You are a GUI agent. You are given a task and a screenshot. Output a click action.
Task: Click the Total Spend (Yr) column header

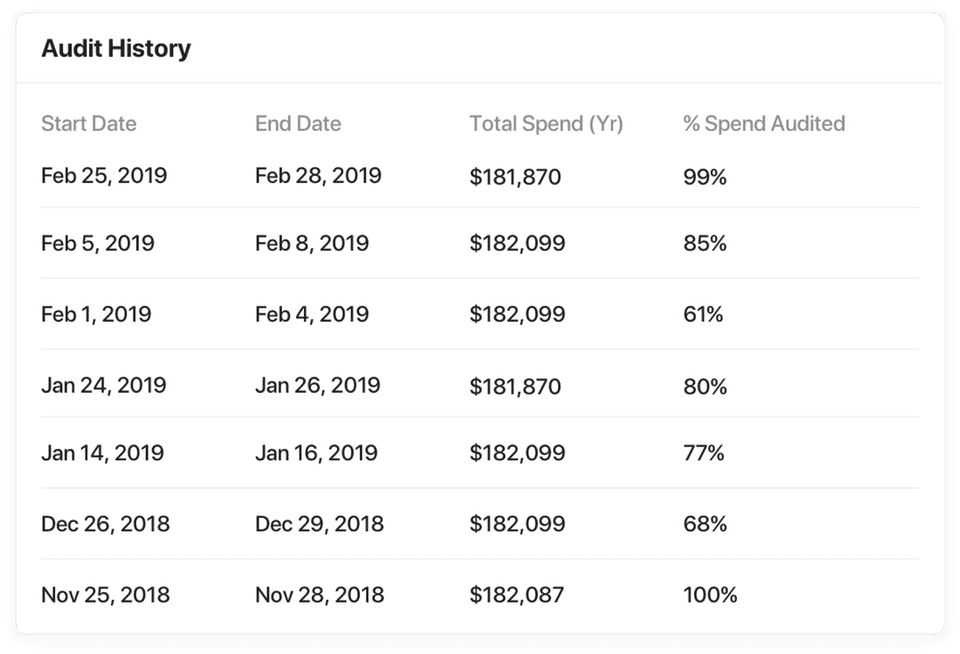point(546,124)
